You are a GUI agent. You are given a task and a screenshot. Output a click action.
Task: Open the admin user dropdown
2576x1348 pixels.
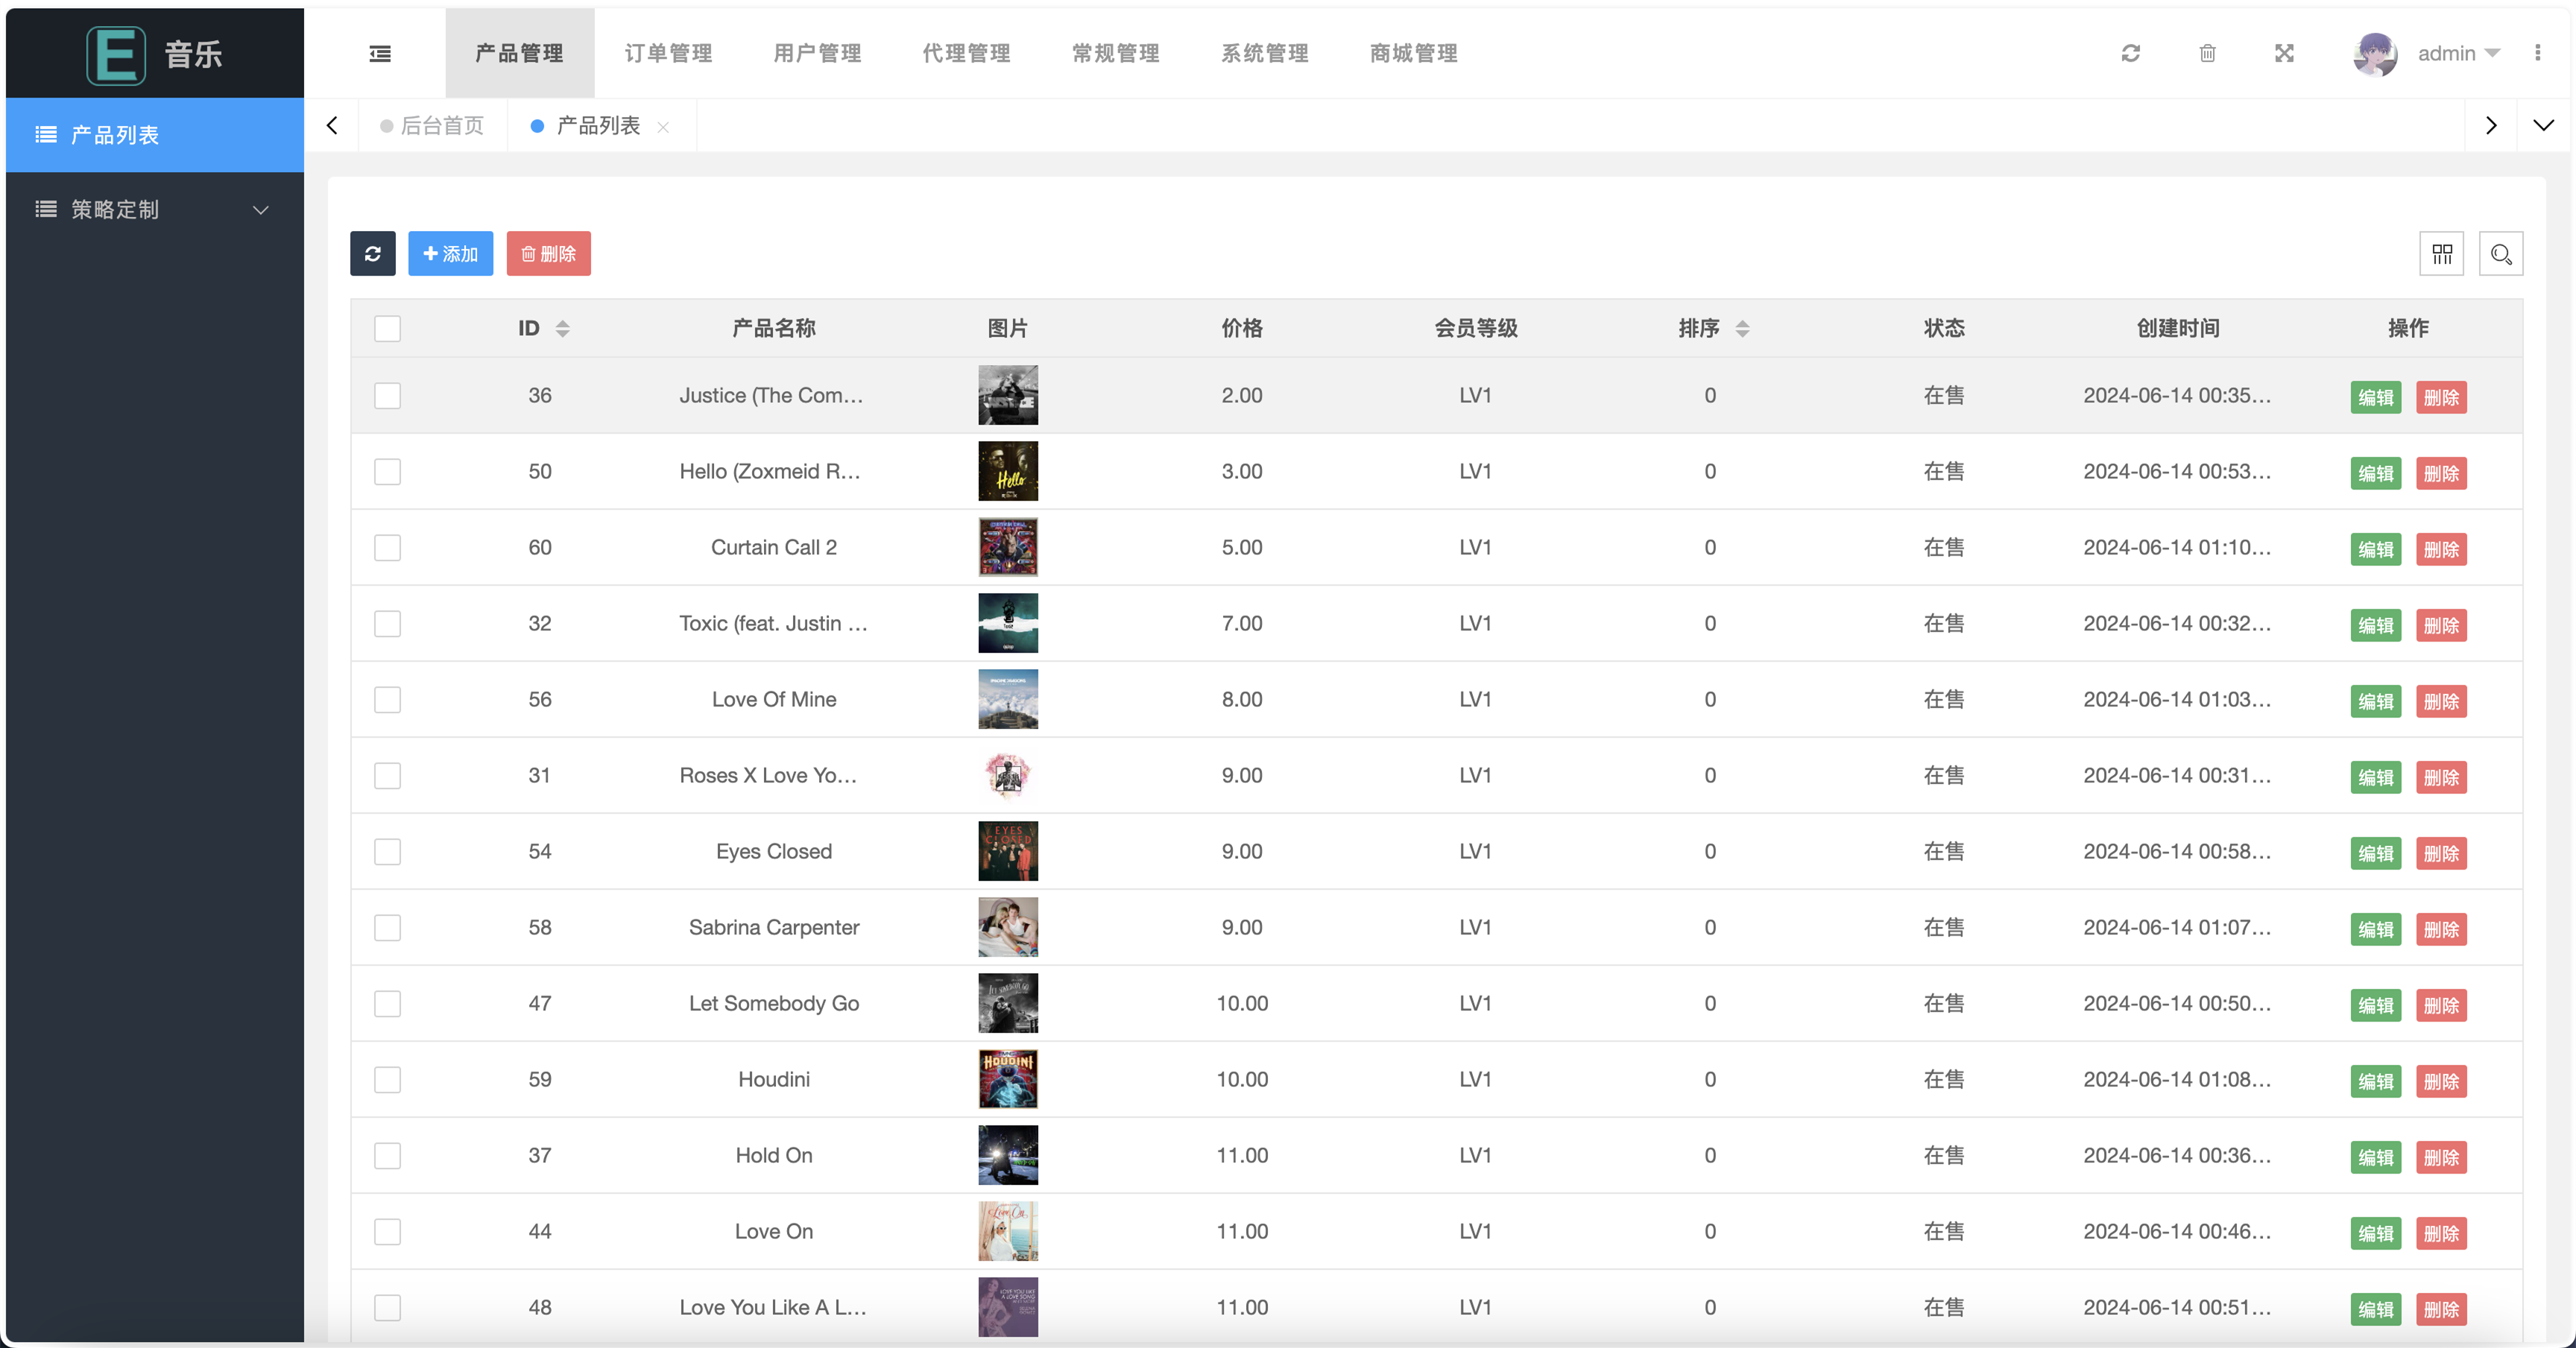(2456, 54)
